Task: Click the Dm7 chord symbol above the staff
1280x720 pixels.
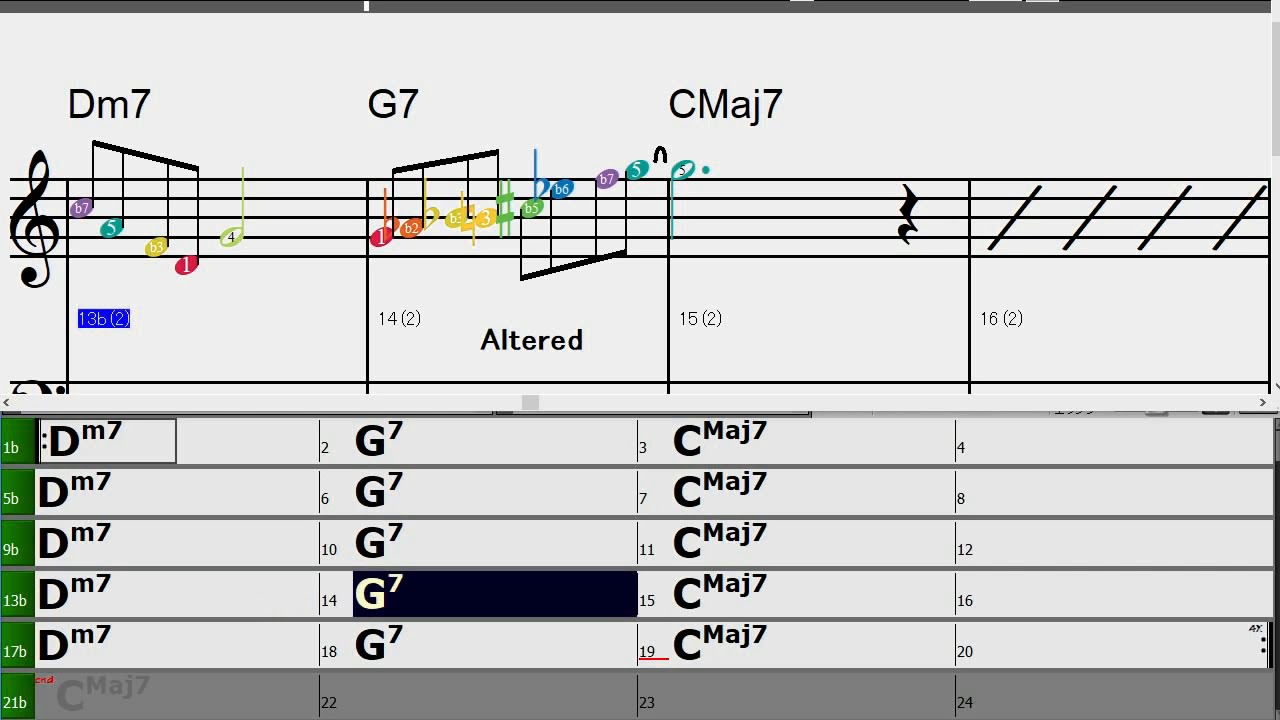Action: 109,104
